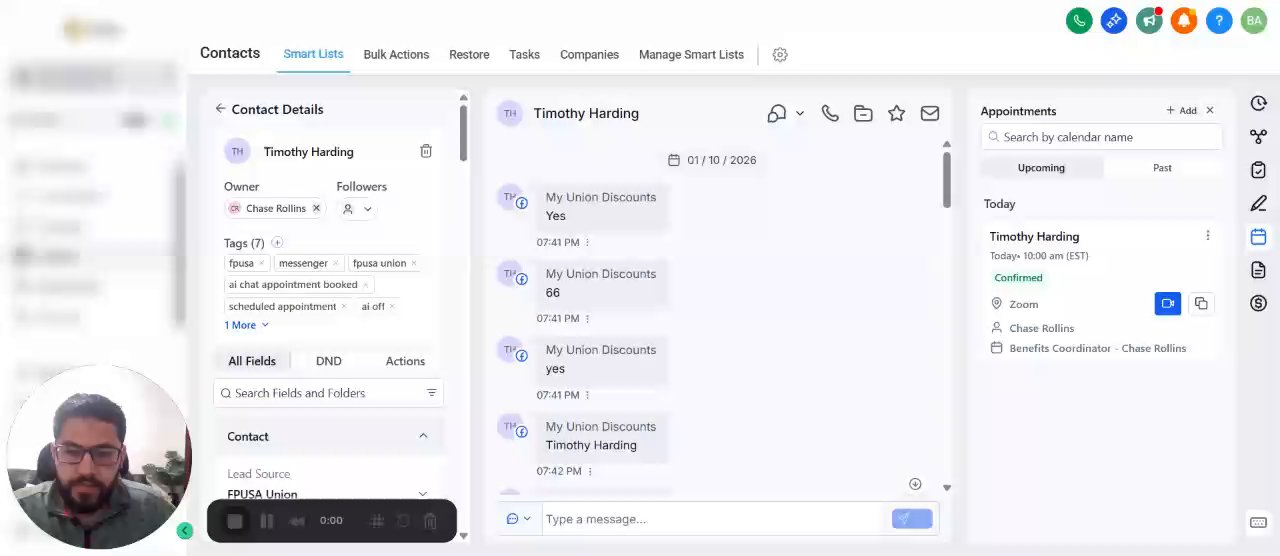This screenshot has width=1280, height=556.
Task: Open the field filter icon
Action: 432,393
